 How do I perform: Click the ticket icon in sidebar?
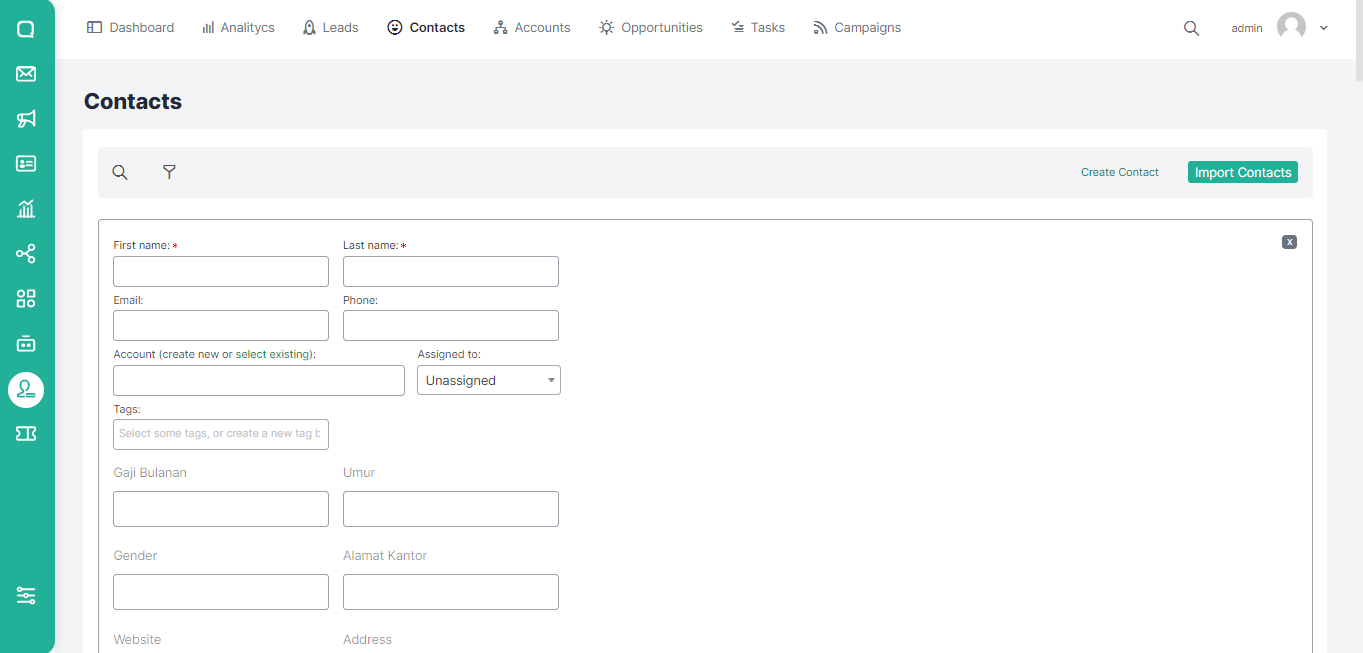pyautogui.click(x=26, y=433)
